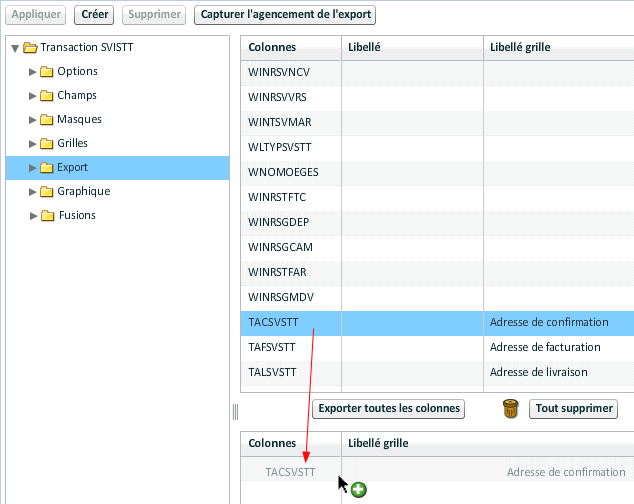Click the Fusions folder icon

pyautogui.click(x=46, y=216)
